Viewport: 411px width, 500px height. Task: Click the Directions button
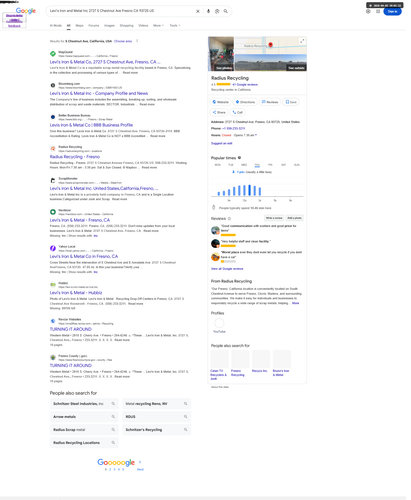click(x=245, y=102)
